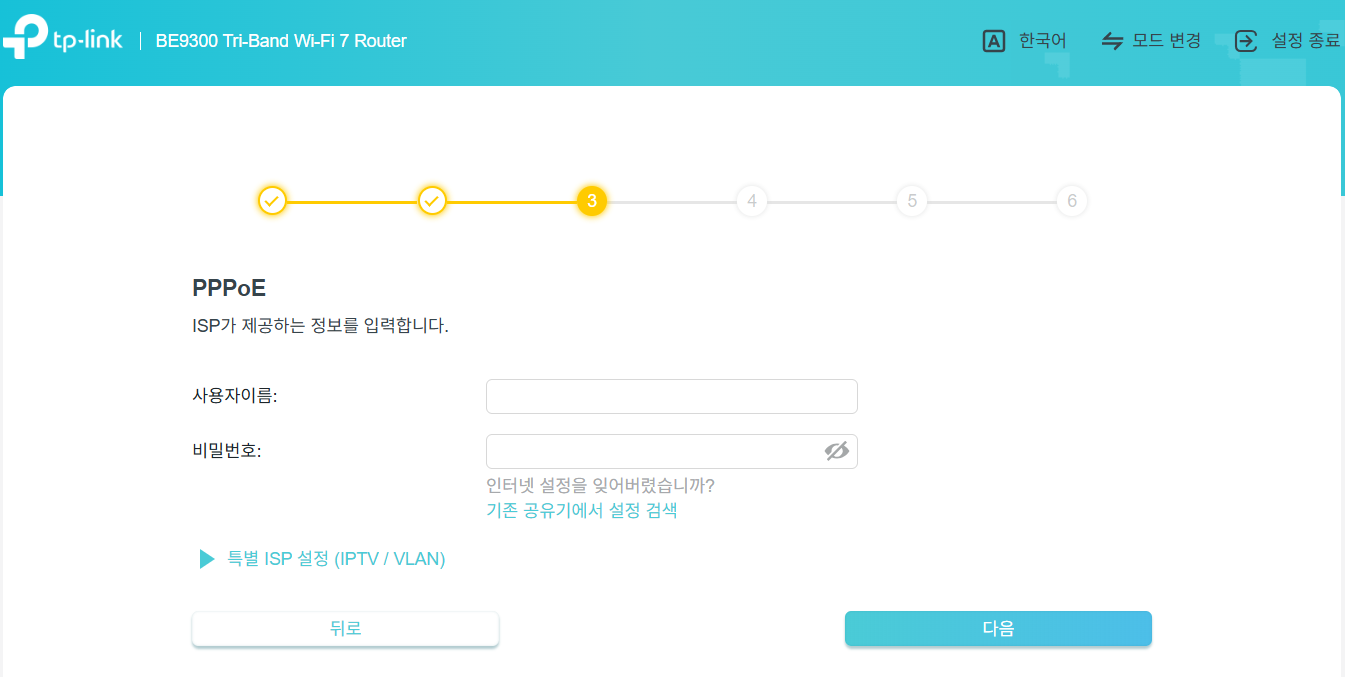Select step 6 circle in wizard
Screen dimensions: 1345x677
(x=1072, y=201)
